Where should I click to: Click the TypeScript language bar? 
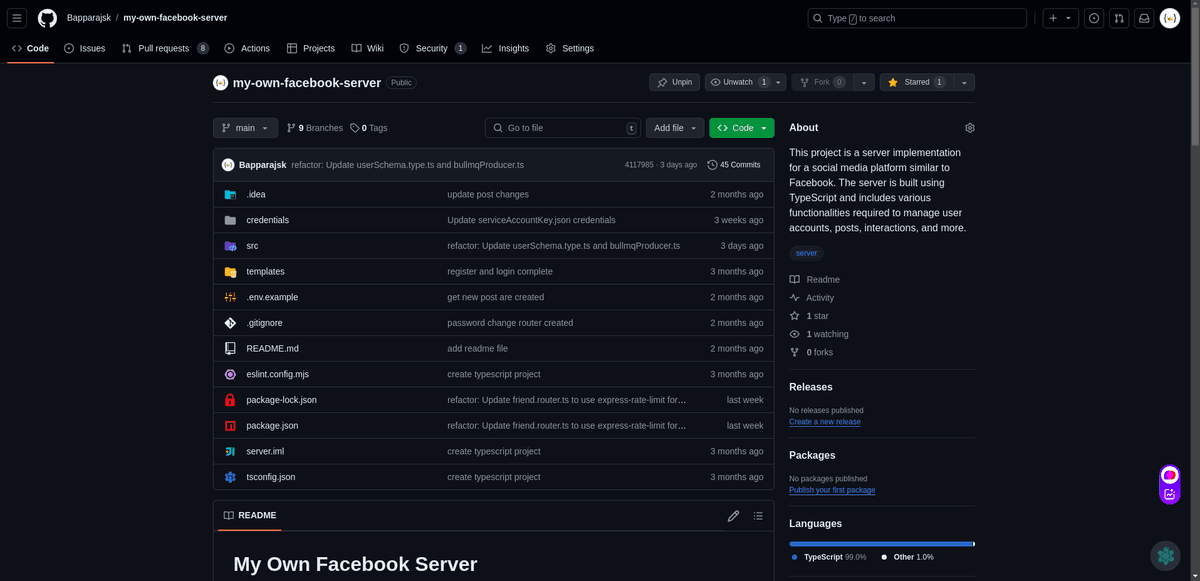878,543
